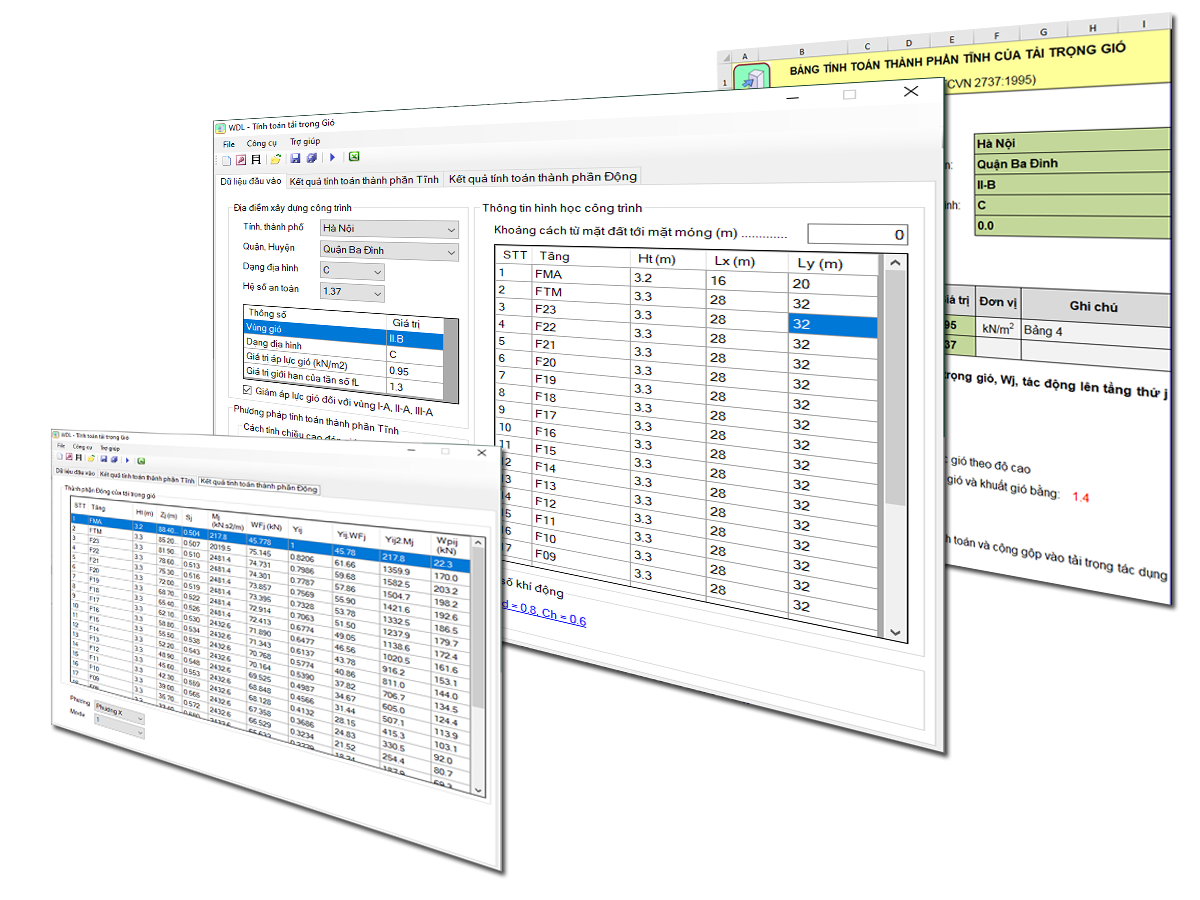Save using blue floppy icon in middle window
Image resolution: width=1200 pixels, height=900 pixels.
[295, 158]
